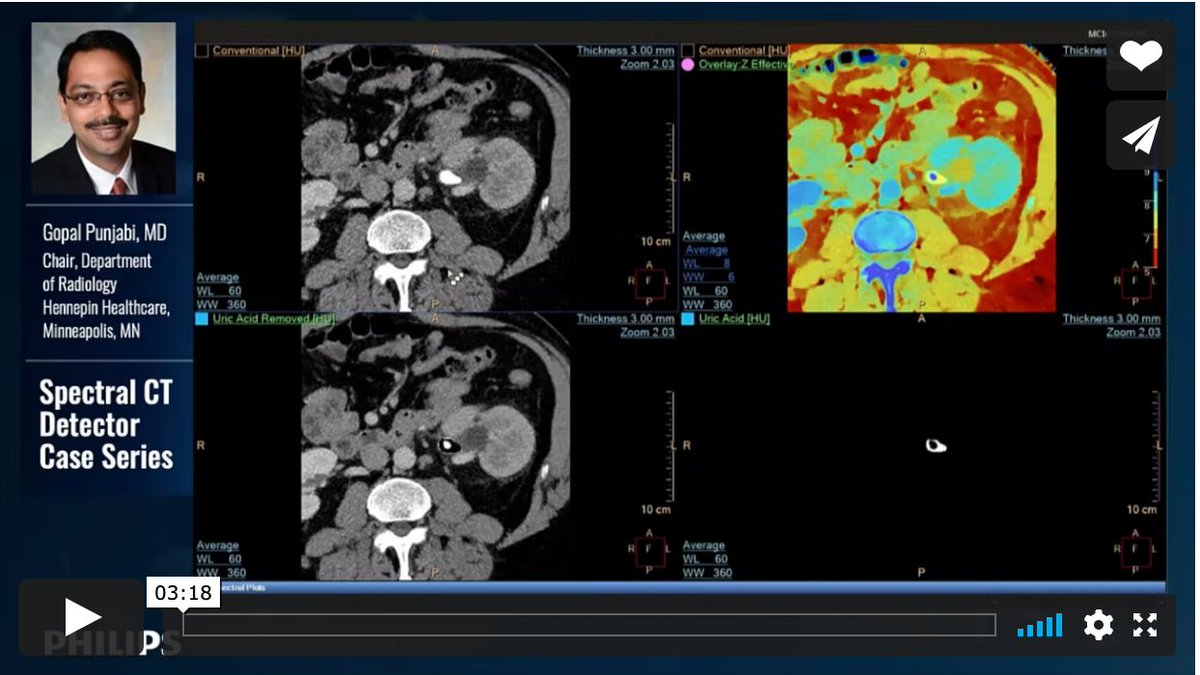The height and width of the screenshot is (675, 1200).
Task: Click the presenter photo of Gopal Punjabi
Action: pyautogui.click(x=104, y=108)
